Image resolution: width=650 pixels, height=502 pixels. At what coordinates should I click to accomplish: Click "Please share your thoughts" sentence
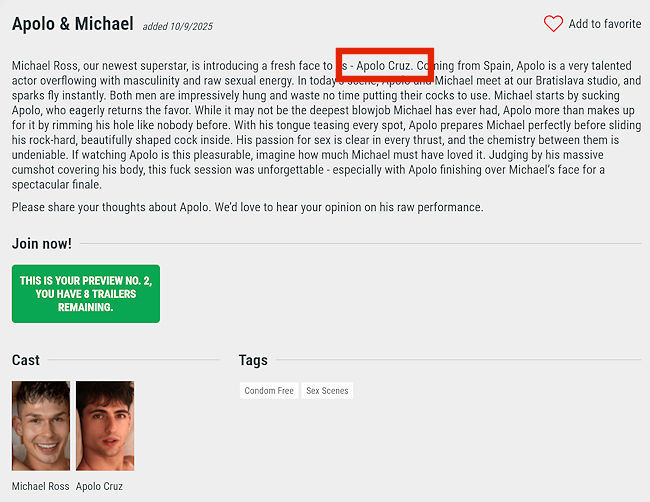tap(247, 207)
